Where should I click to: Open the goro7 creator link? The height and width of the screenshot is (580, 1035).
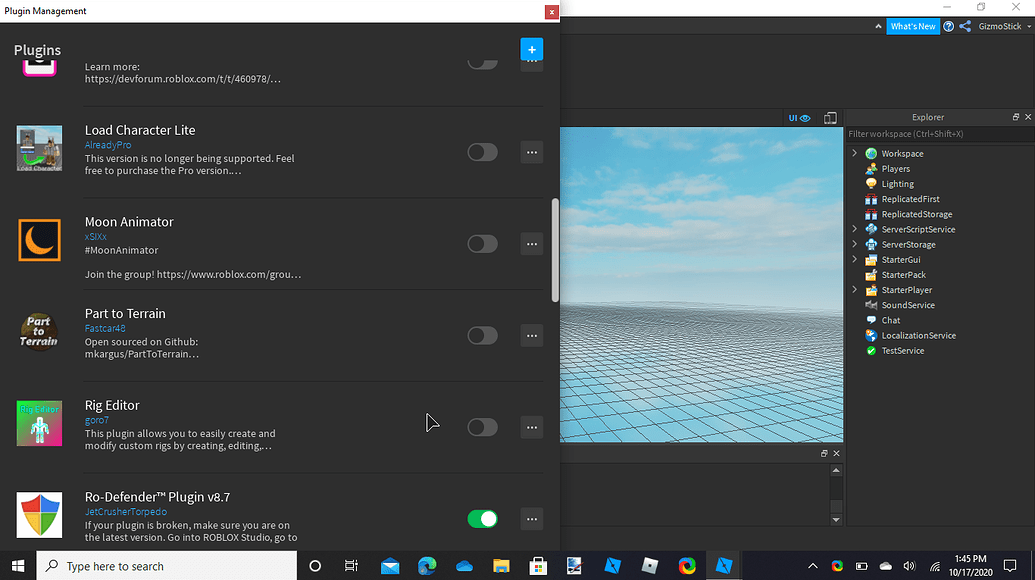point(96,420)
